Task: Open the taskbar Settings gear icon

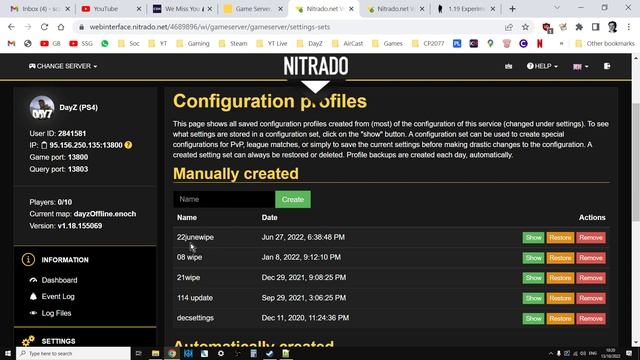Action: pyautogui.click(x=221, y=353)
